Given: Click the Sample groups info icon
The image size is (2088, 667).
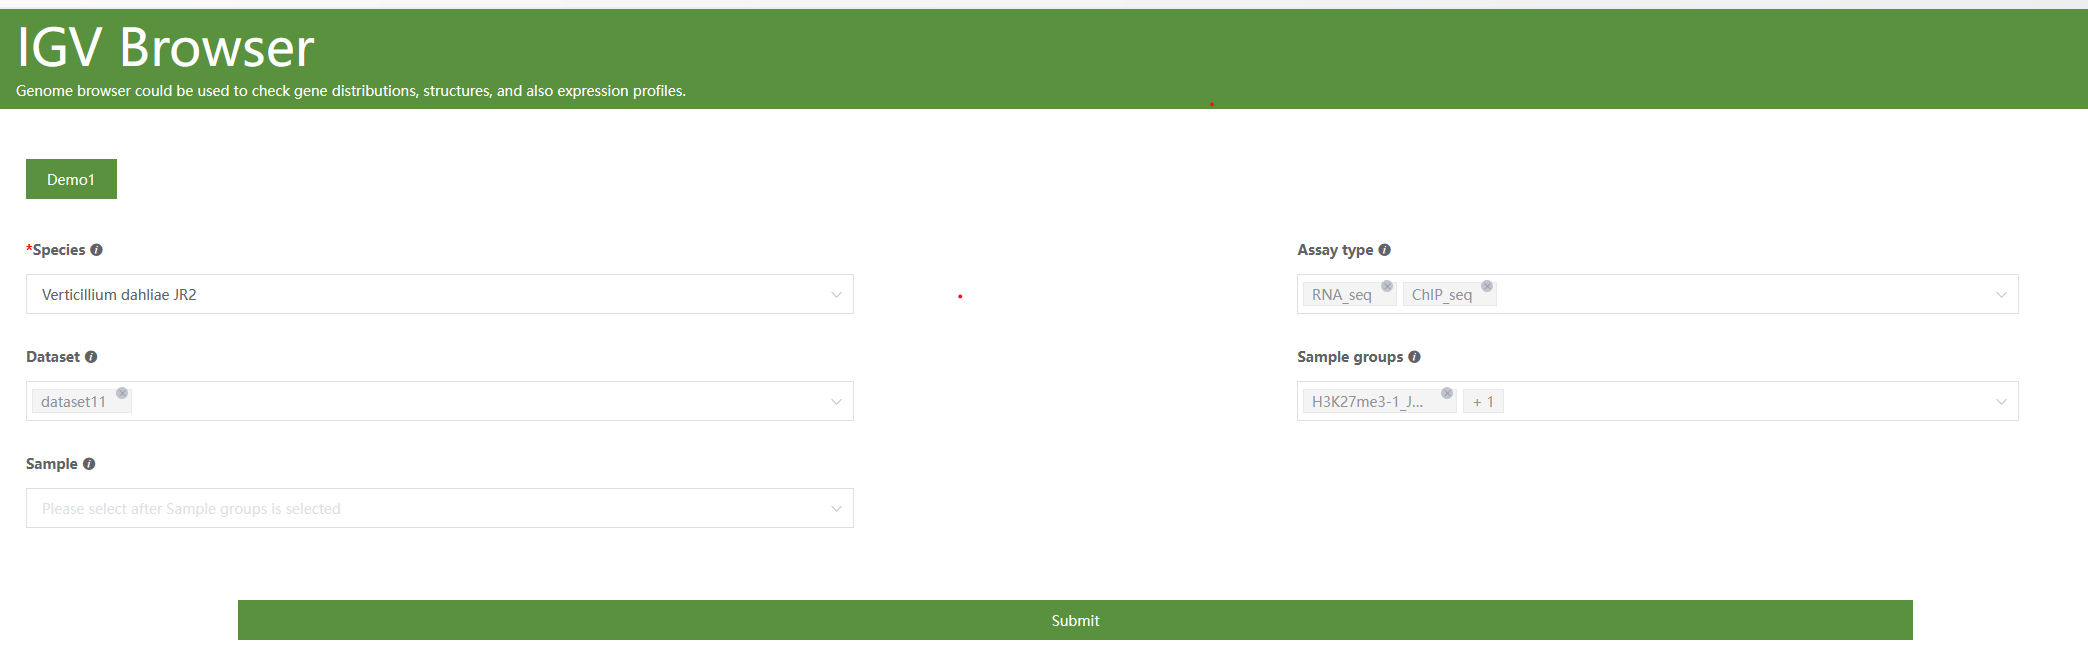Looking at the screenshot, I should click(x=1414, y=357).
